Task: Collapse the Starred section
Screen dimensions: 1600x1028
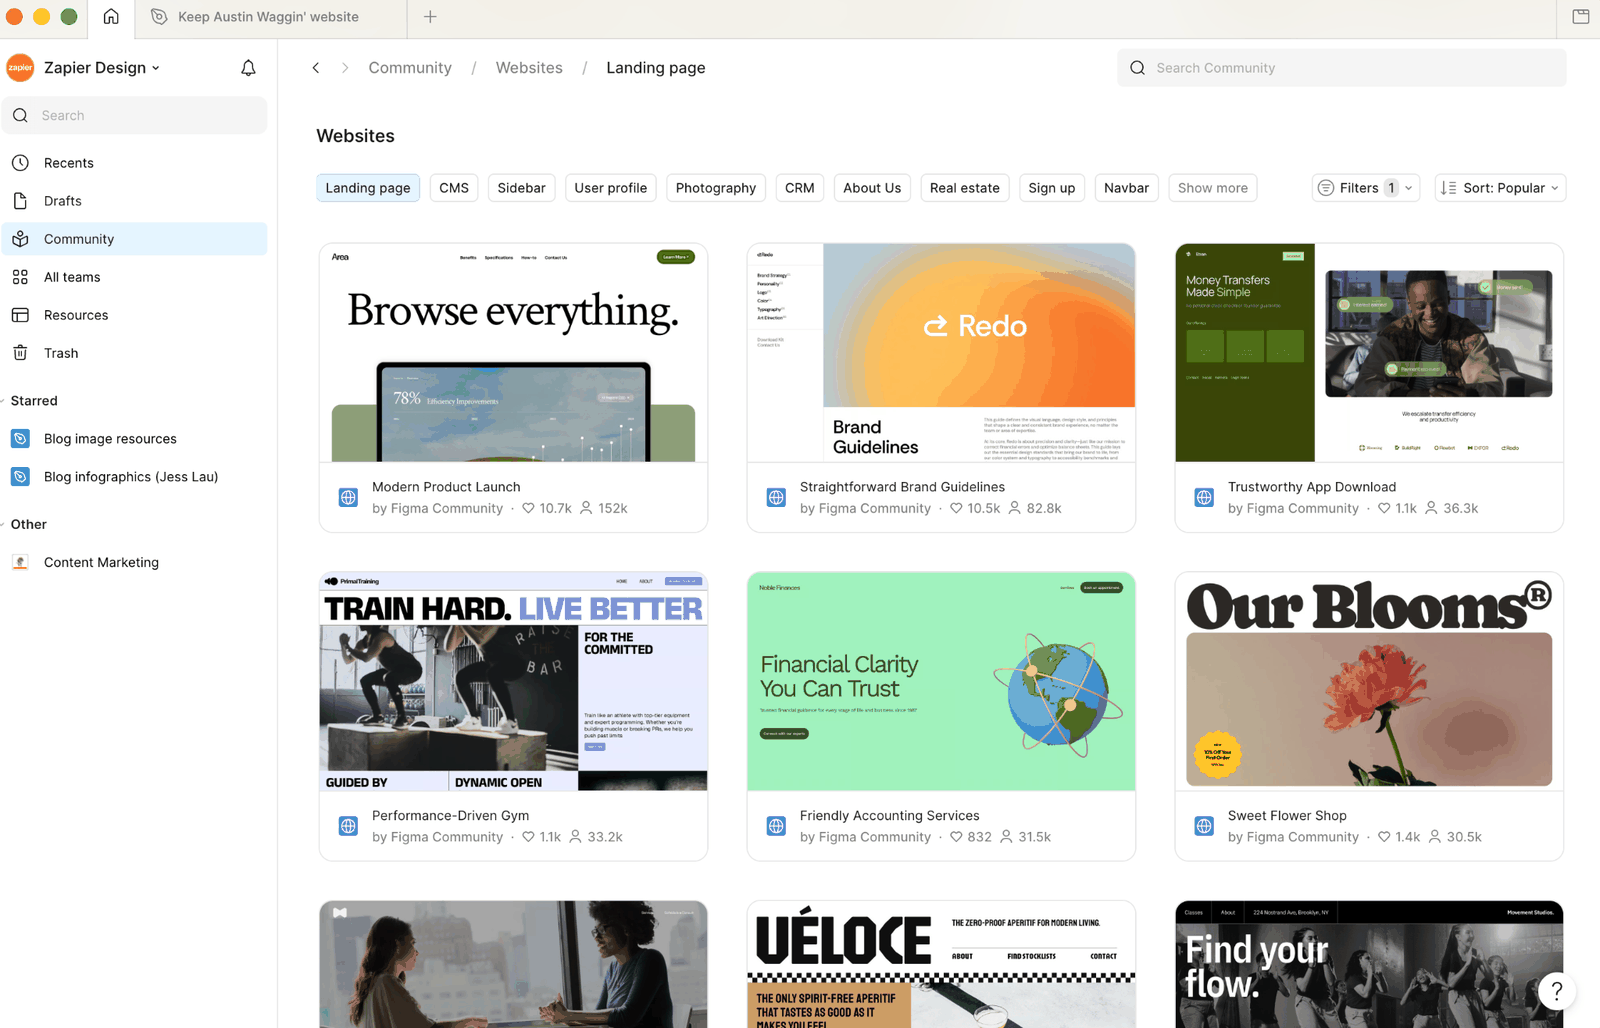Action: pos(34,401)
